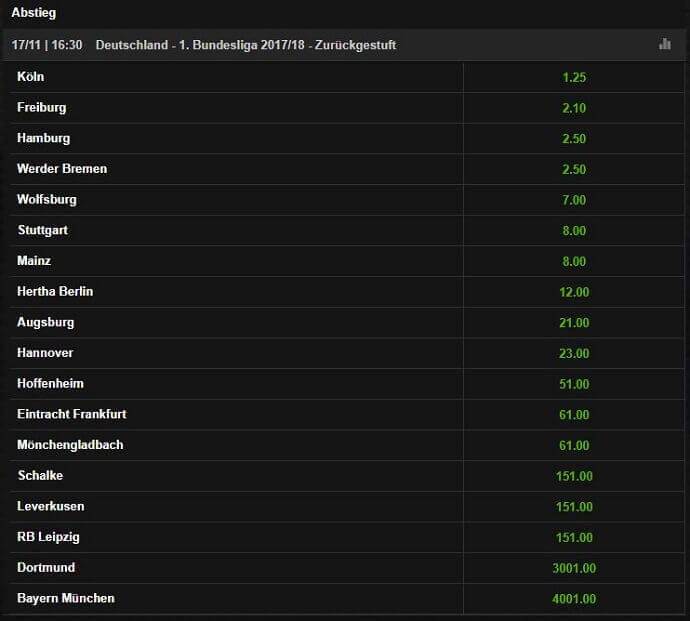Click the Schalke team name

40,475
